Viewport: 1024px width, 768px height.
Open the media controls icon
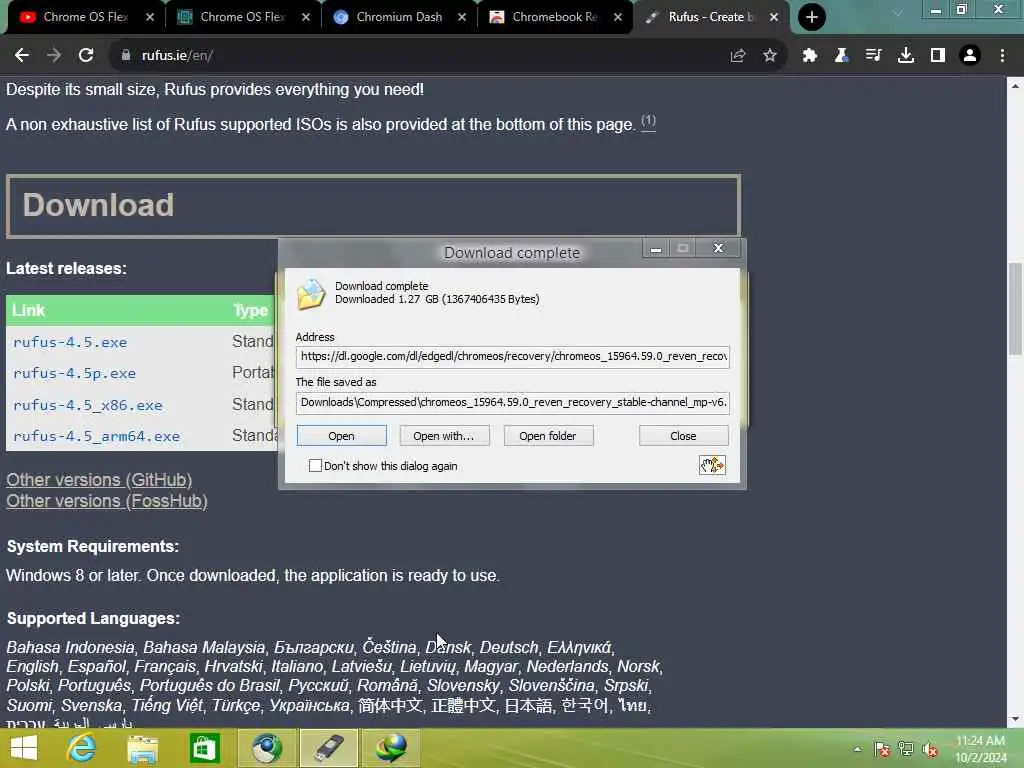coord(873,56)
